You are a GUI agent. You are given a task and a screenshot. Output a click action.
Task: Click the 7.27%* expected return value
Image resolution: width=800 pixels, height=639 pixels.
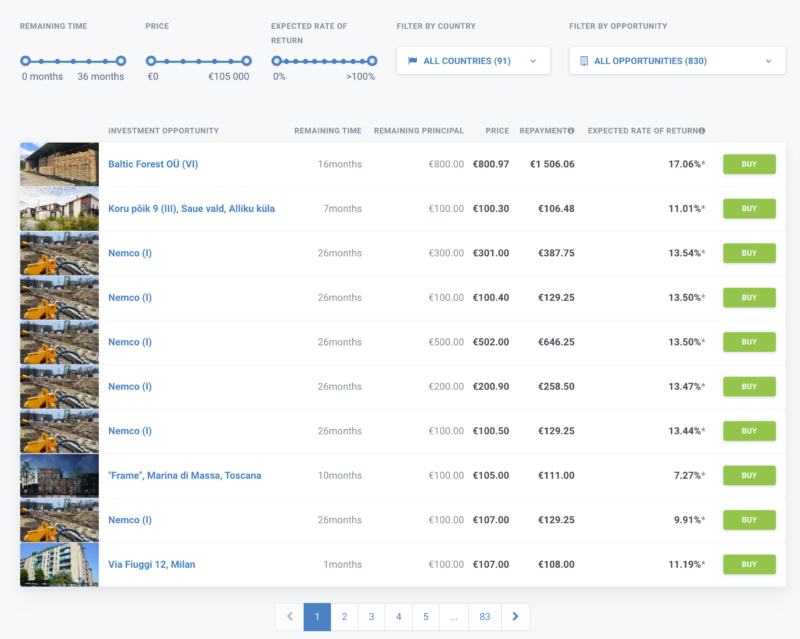tap(689, 475)
